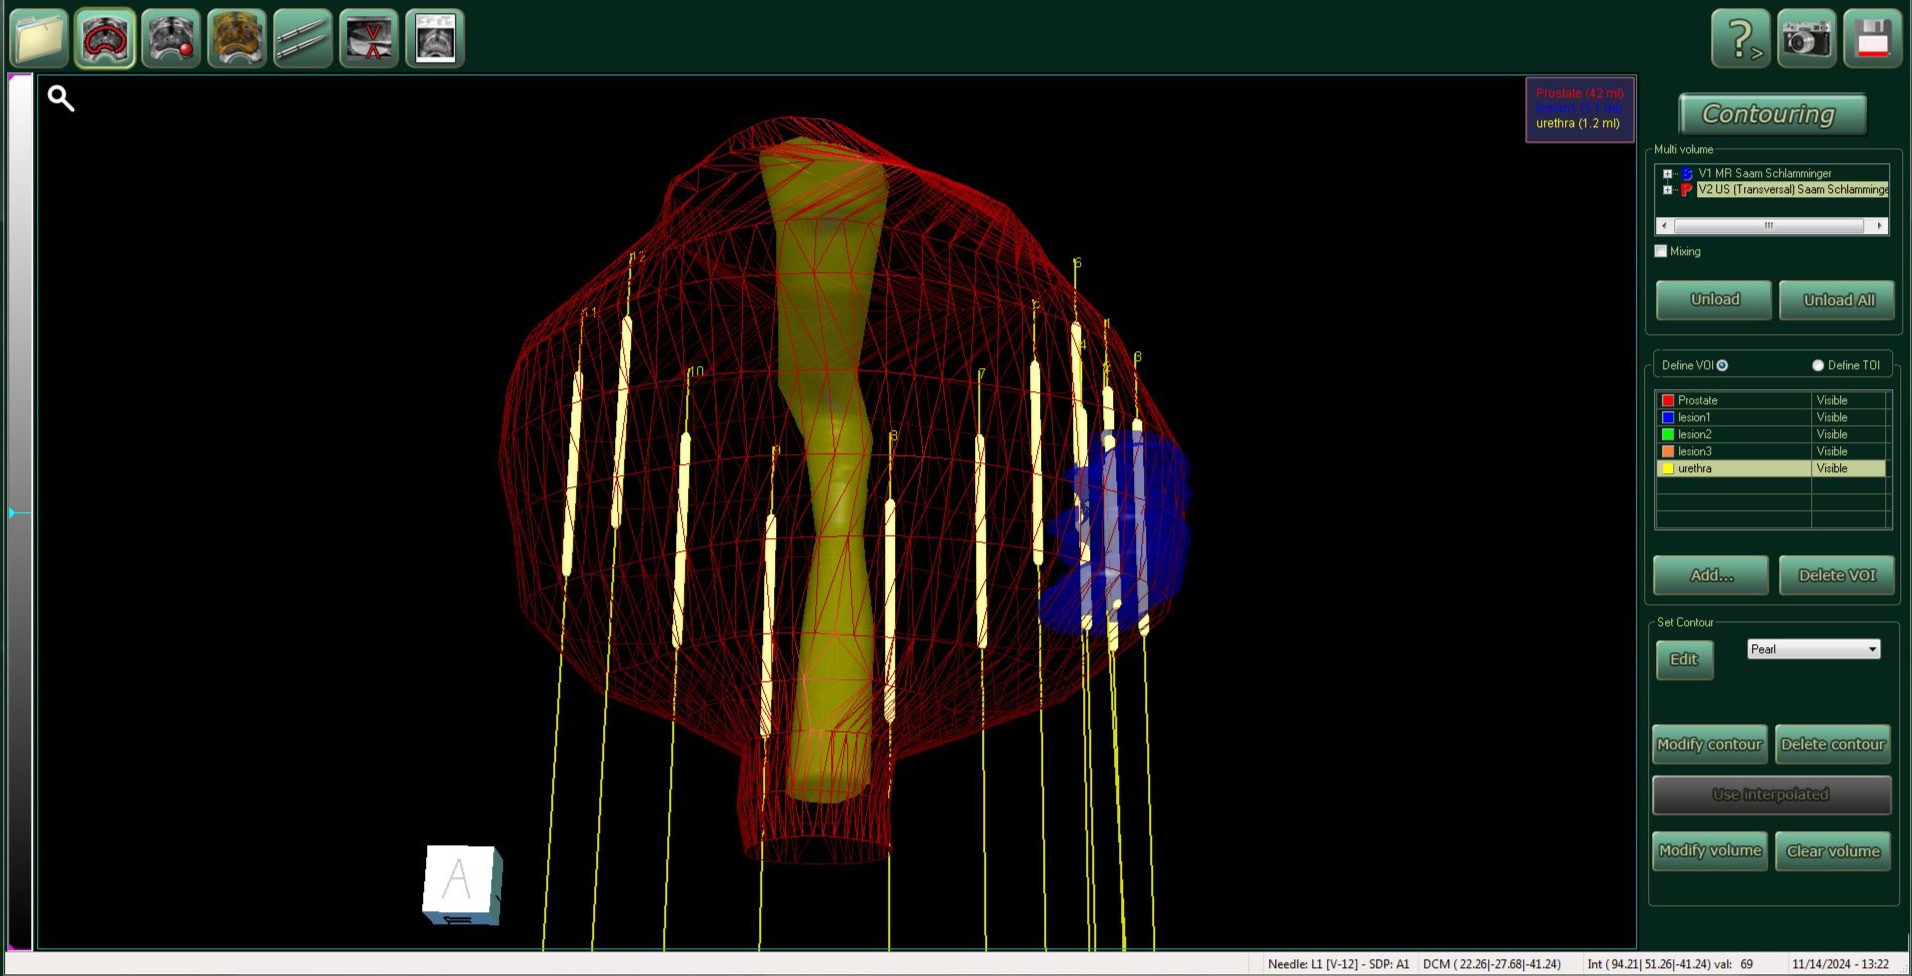Click the Delete VOI button

(x=1836, y=575)
